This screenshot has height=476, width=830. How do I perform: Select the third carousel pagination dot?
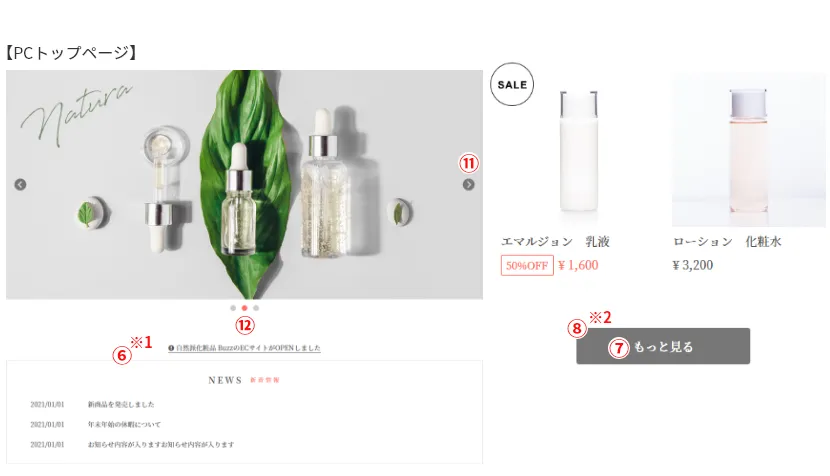pyautogui.click(x=256, y=308)
